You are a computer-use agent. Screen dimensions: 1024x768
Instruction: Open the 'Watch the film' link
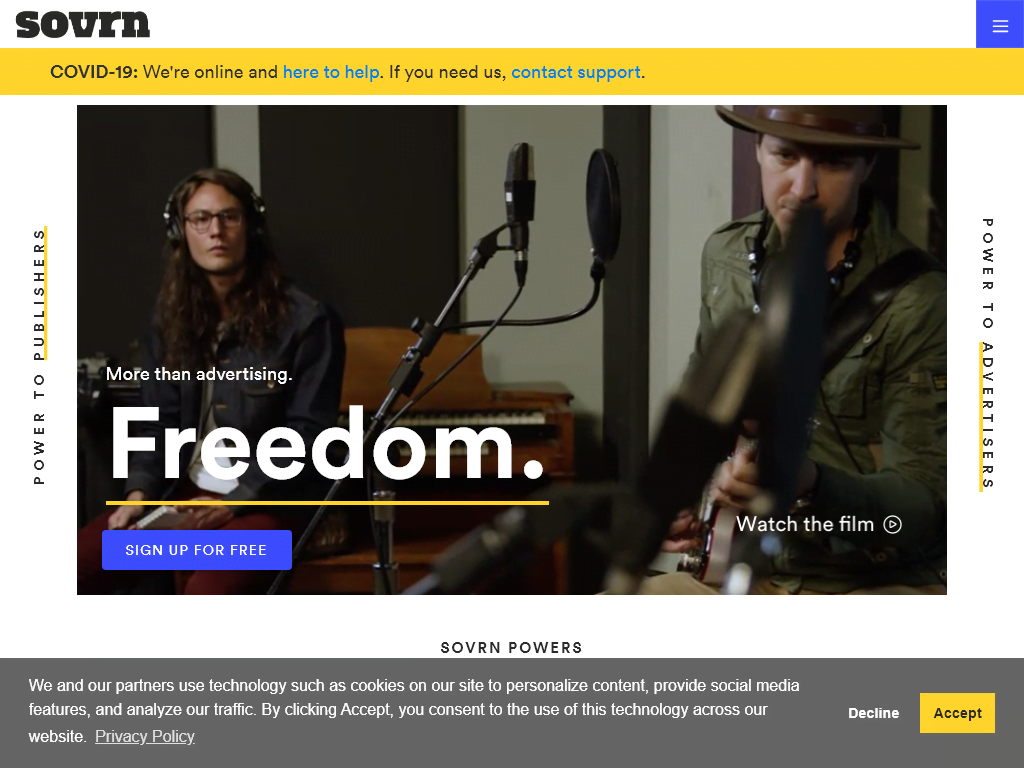tap(818, 524)
